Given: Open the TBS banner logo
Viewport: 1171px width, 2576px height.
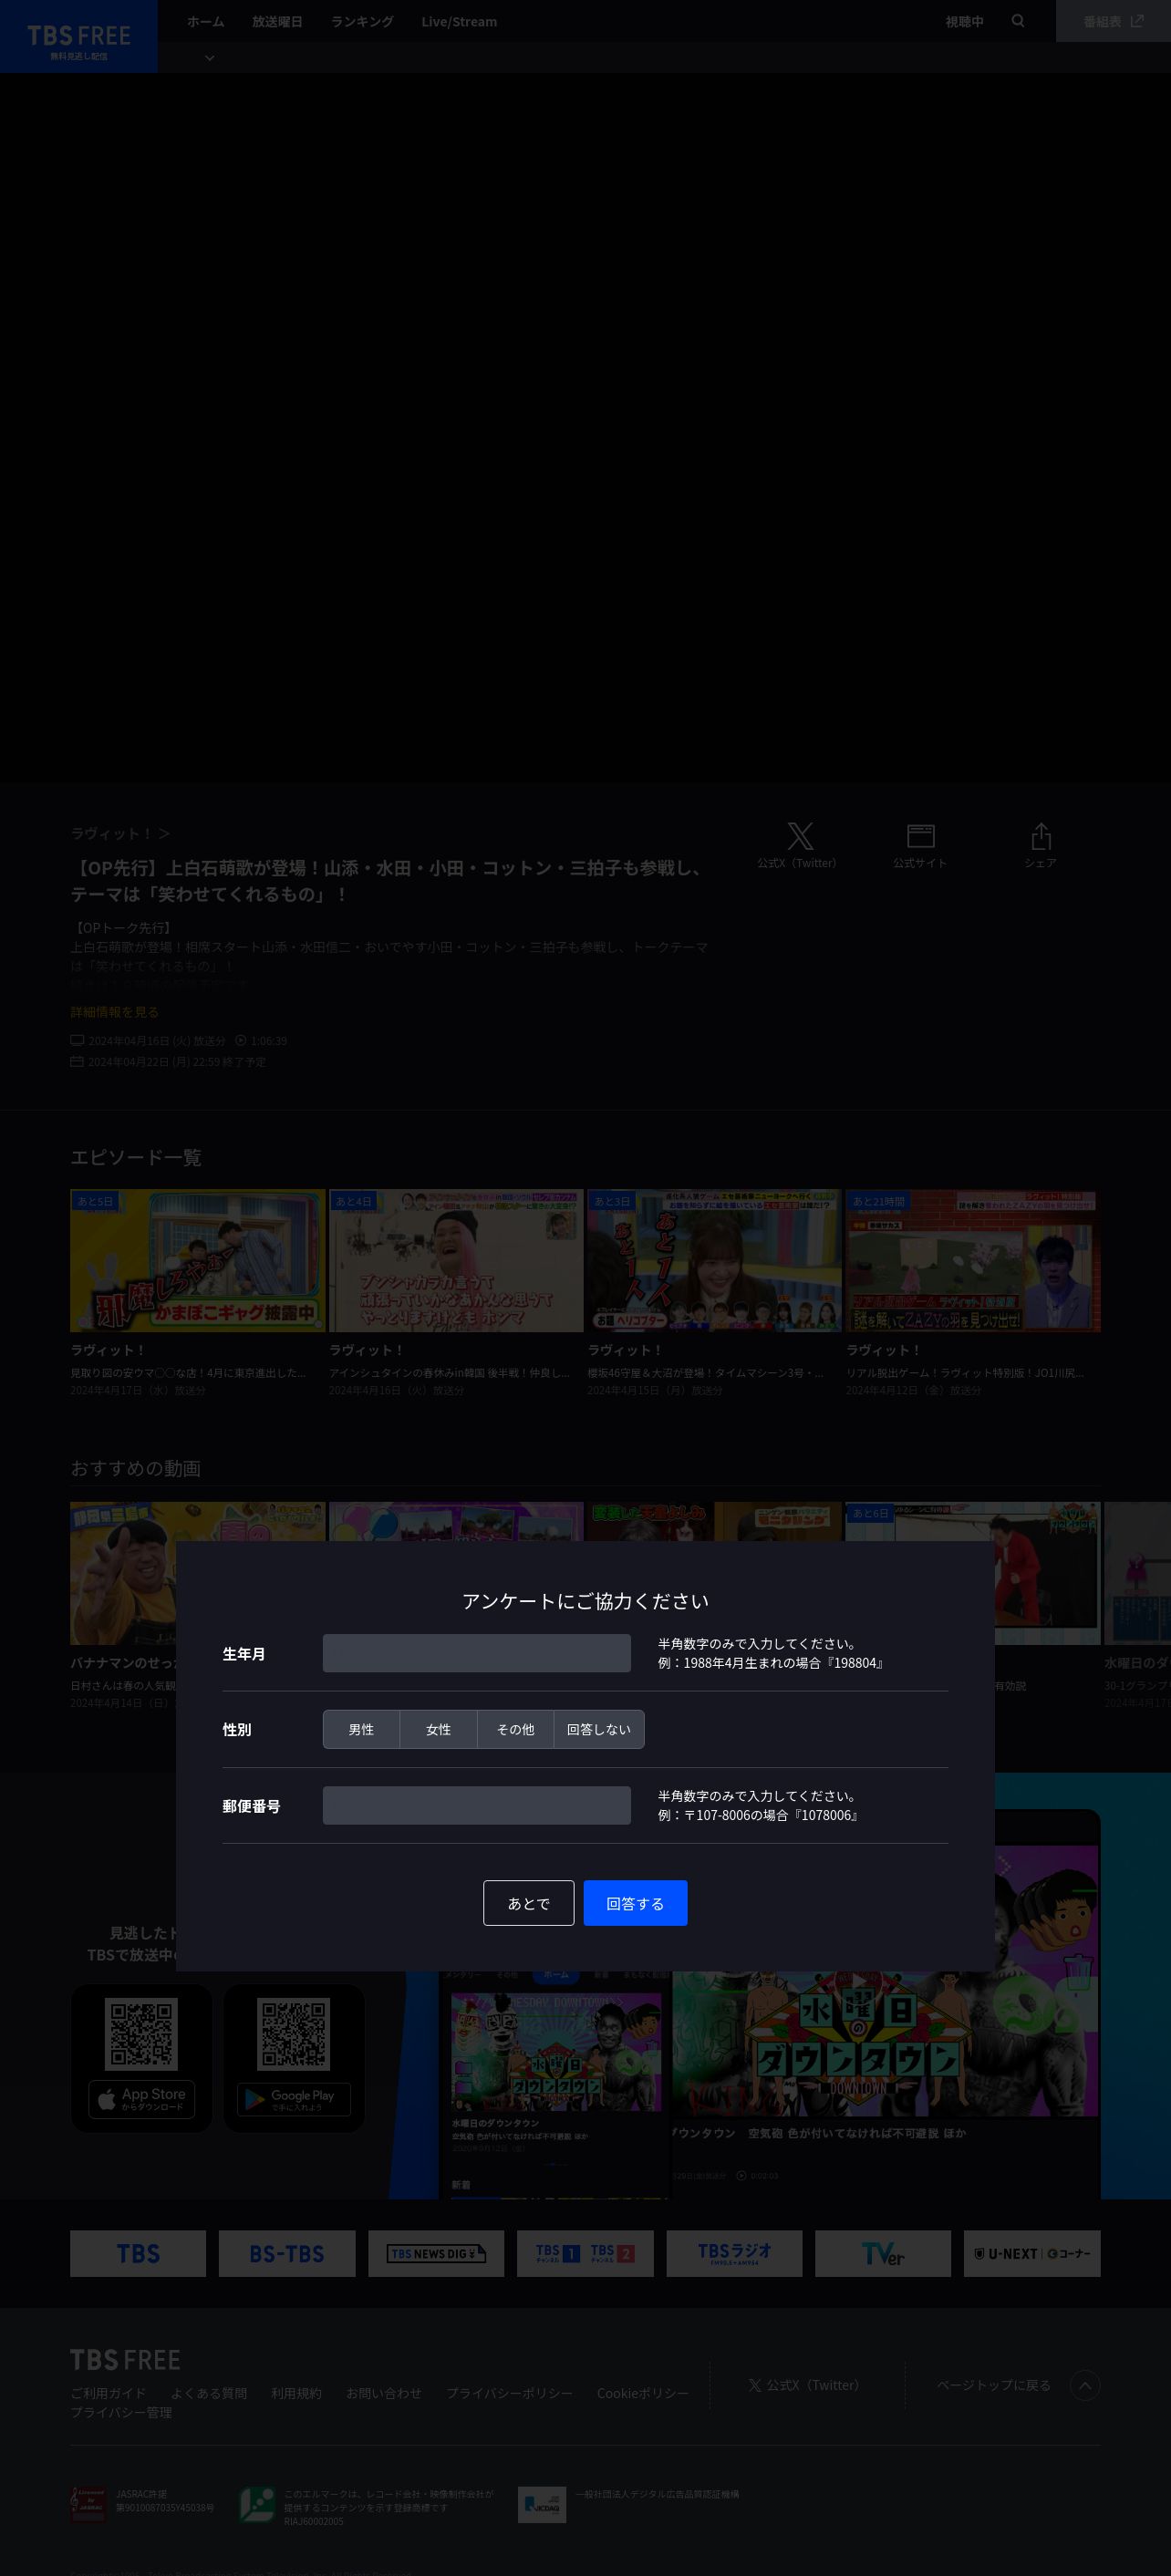Looking at the screenshot, I should coord(138,2253).
